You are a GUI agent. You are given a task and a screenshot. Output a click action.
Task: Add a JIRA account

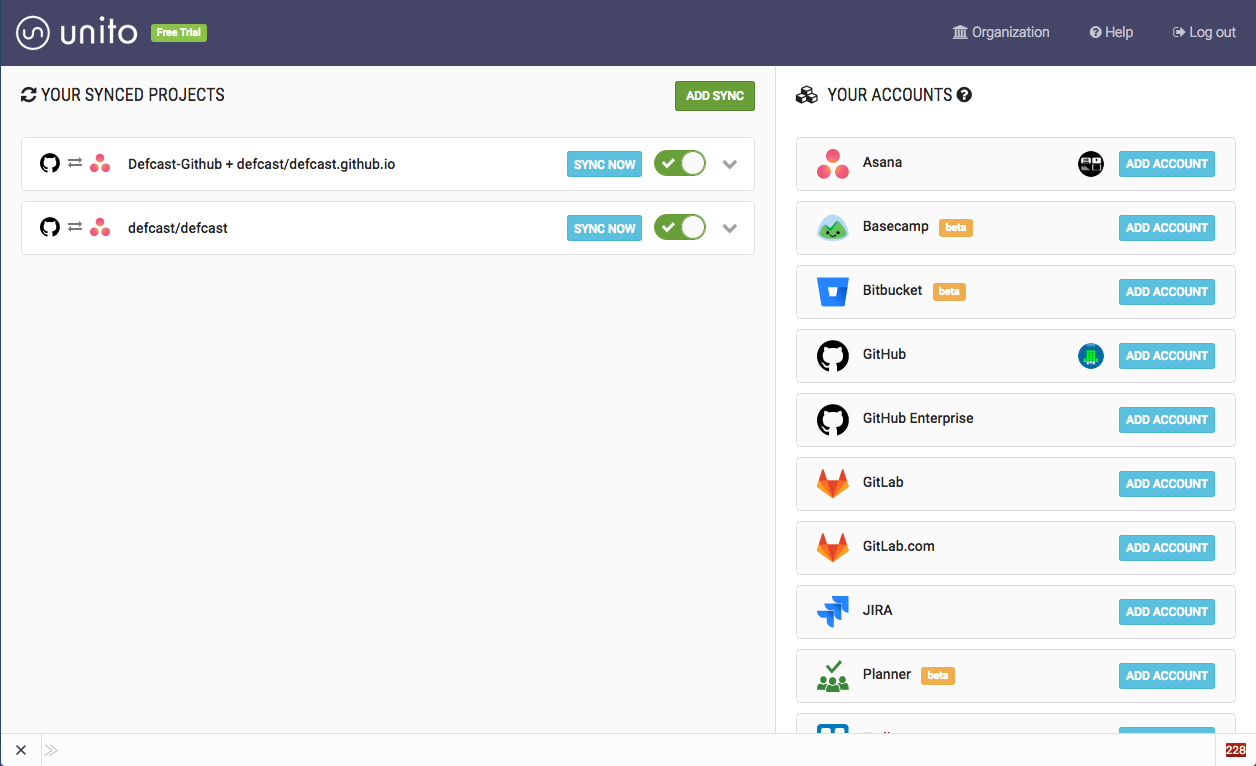[1167, 612]
